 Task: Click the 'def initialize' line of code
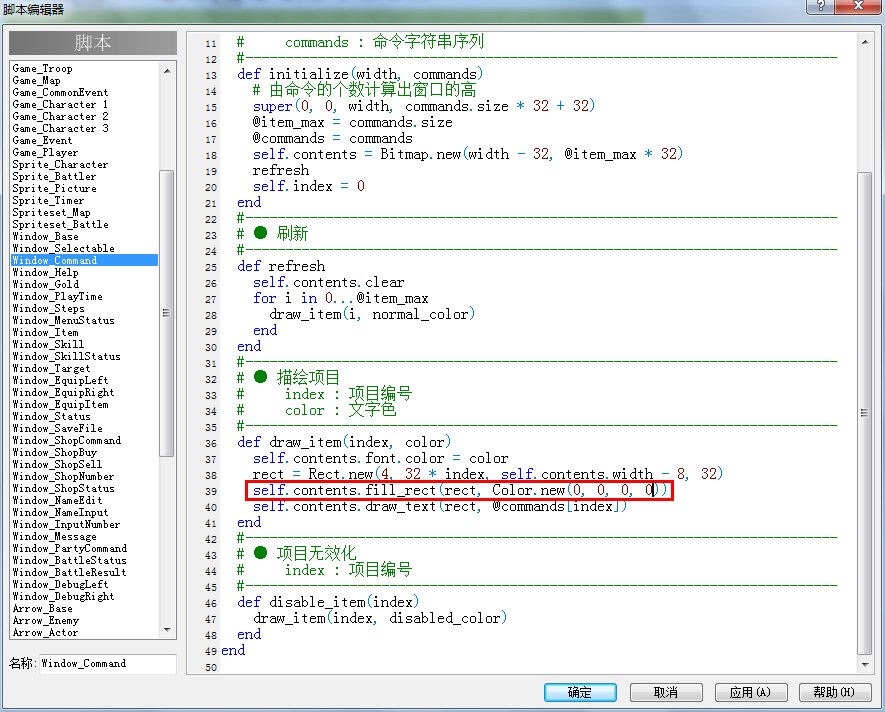pos(360,74)
